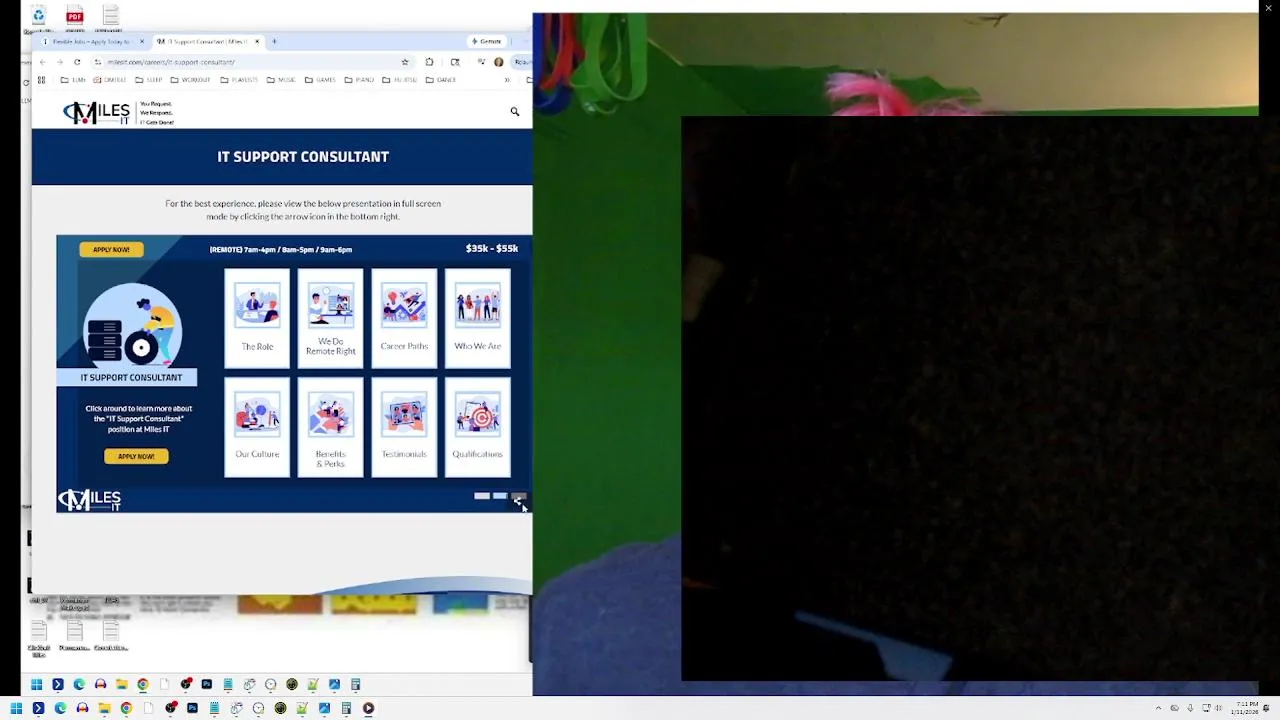This screenshot has width=1280, height=720.
Task: Go back in browser history
Action: click(42, 62)
